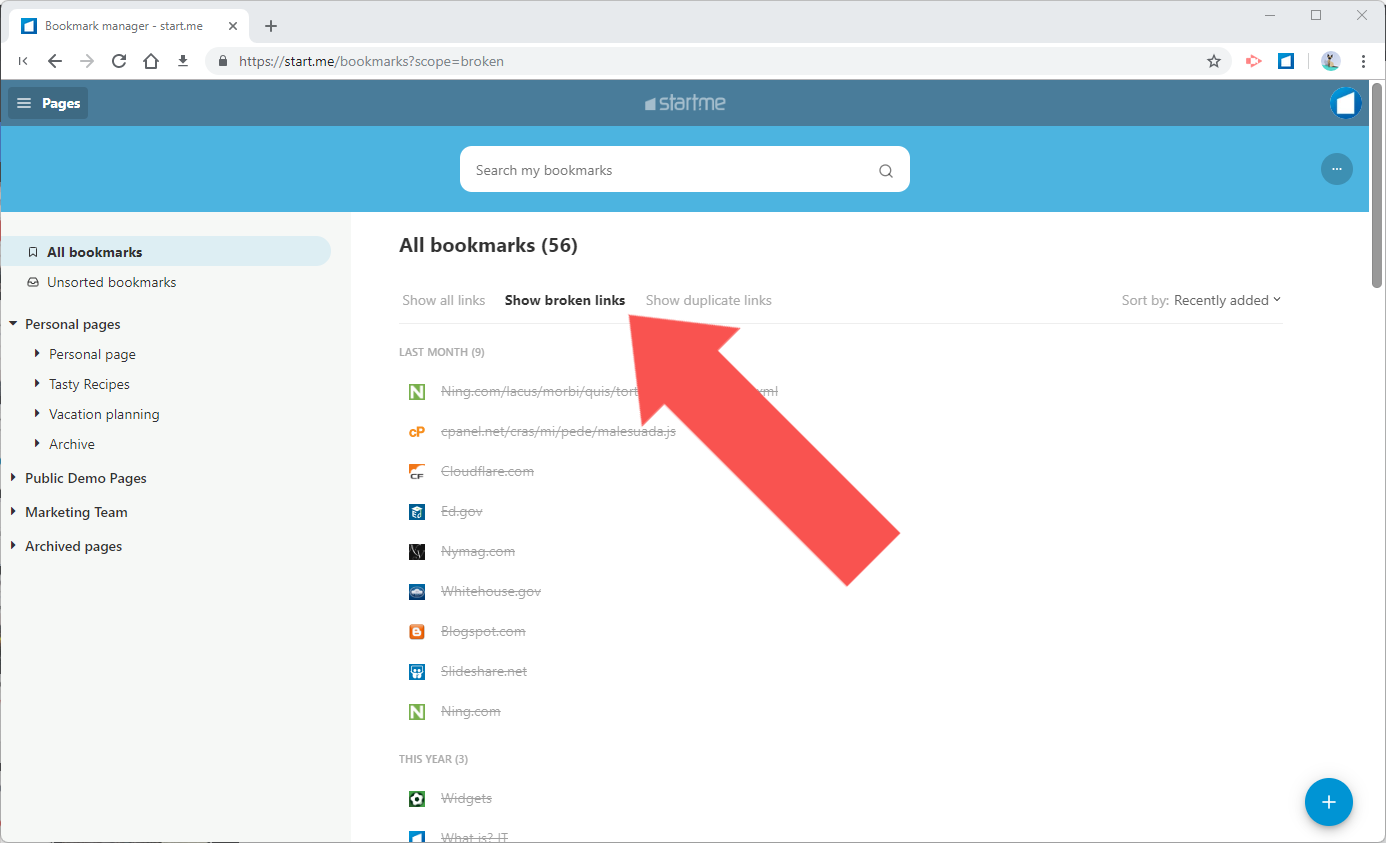Open the Blogspot.com broken bookmark

click(x=483, y=631)
